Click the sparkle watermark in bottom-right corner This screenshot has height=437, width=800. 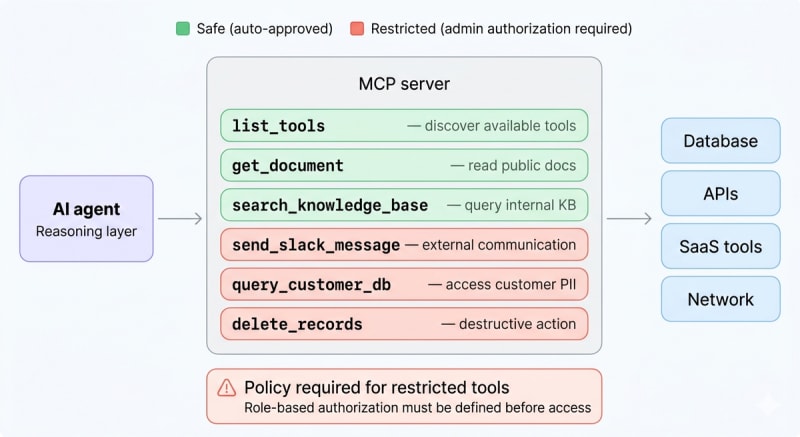coord(771,407)
